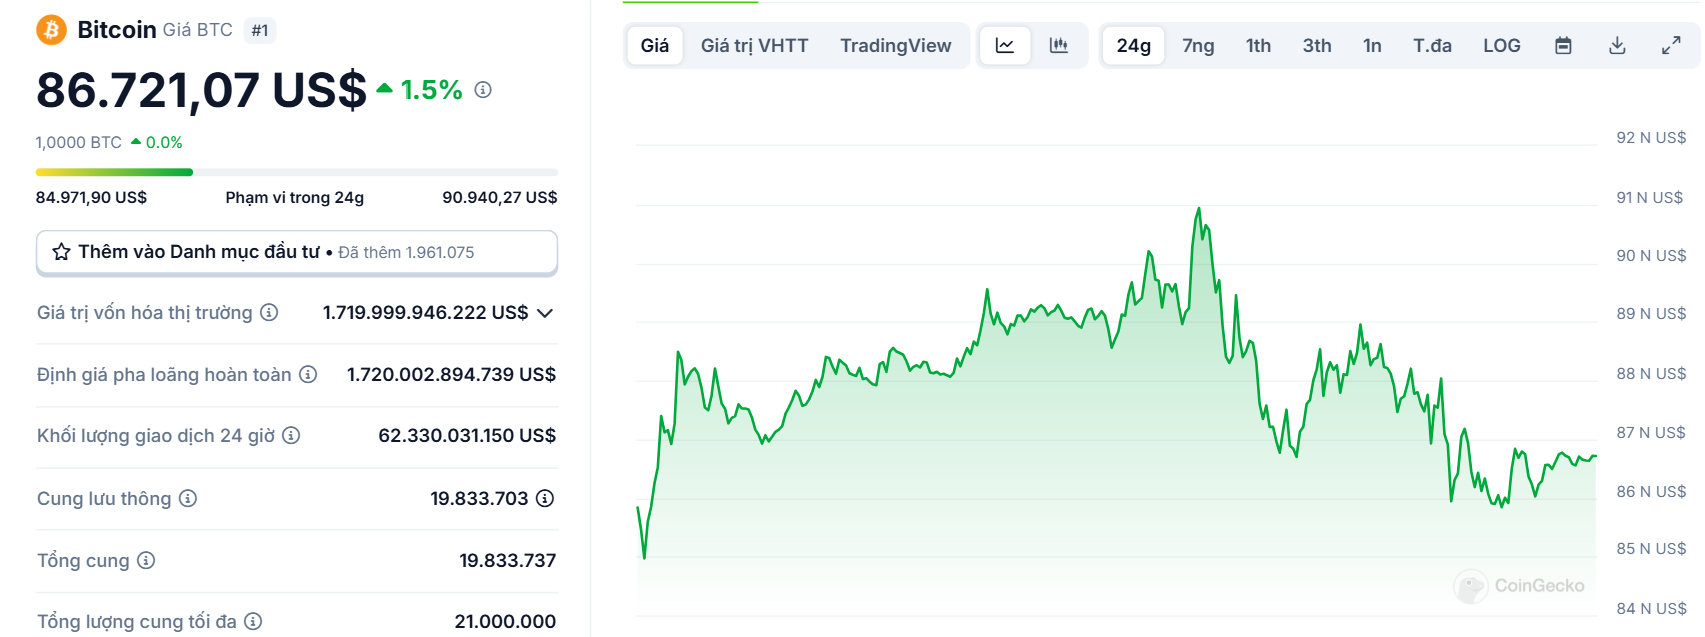Open info icon for Khối lượng giao dịch 24 giờ

click(x=291, y=435)
